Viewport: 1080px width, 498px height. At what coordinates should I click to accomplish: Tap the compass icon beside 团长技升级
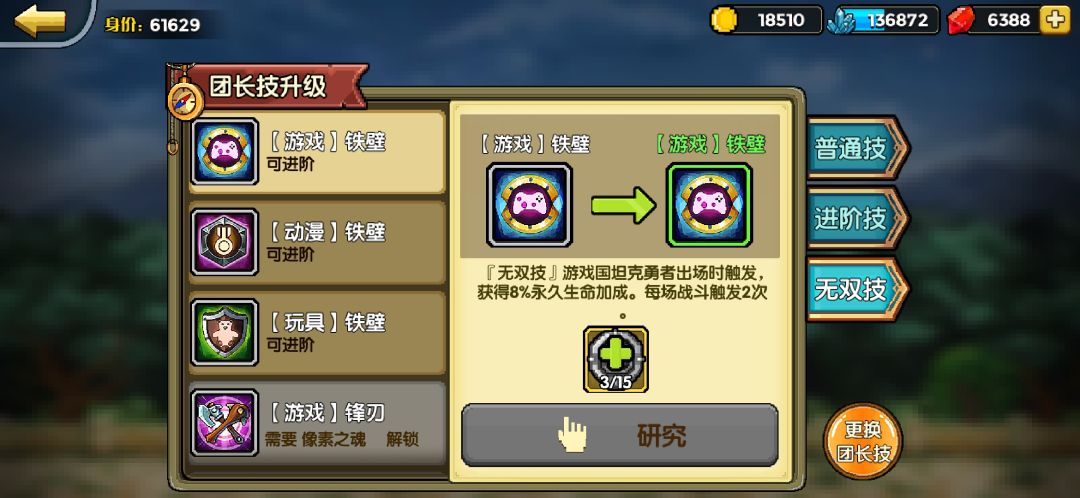coord(186,101)
